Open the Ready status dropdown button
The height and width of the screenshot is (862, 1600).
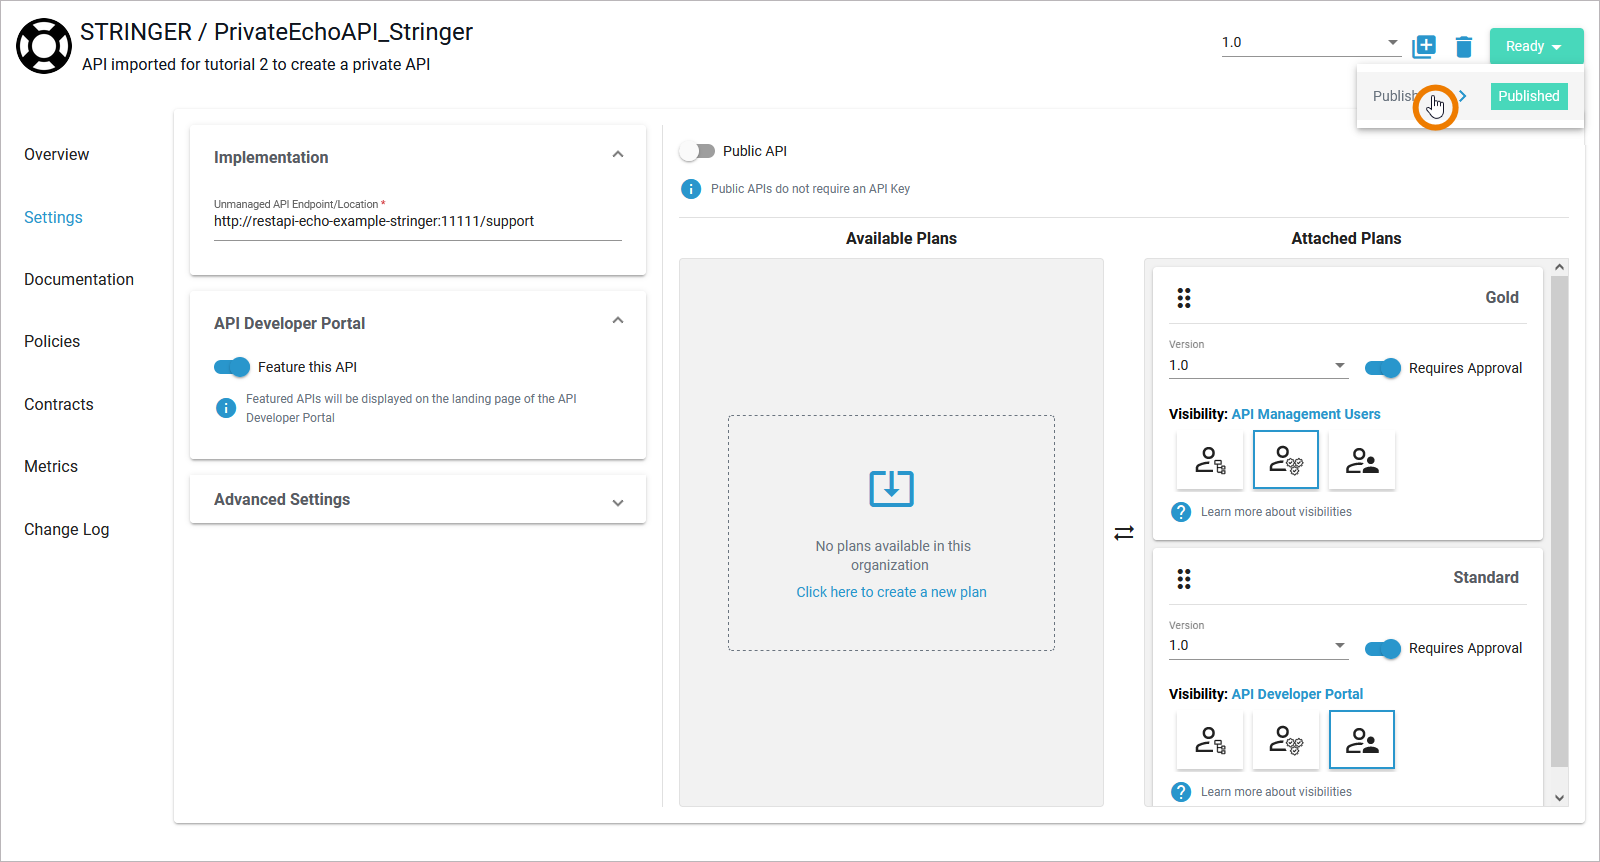(x=1535, y=46)
